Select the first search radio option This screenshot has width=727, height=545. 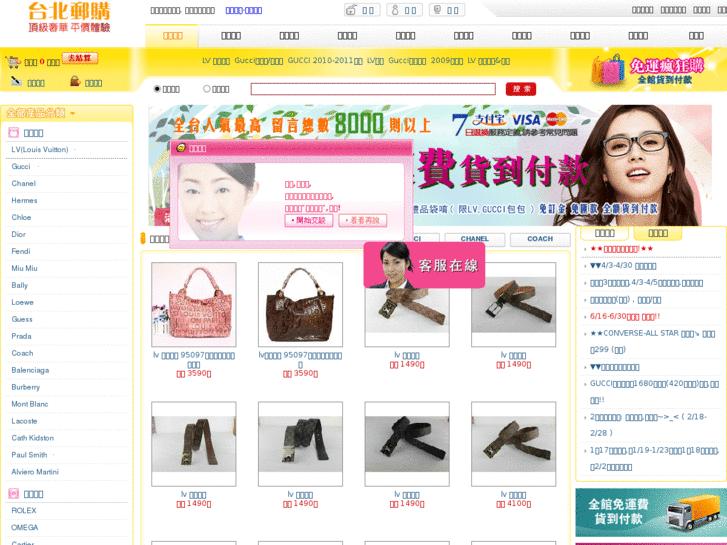click(157, 89)
